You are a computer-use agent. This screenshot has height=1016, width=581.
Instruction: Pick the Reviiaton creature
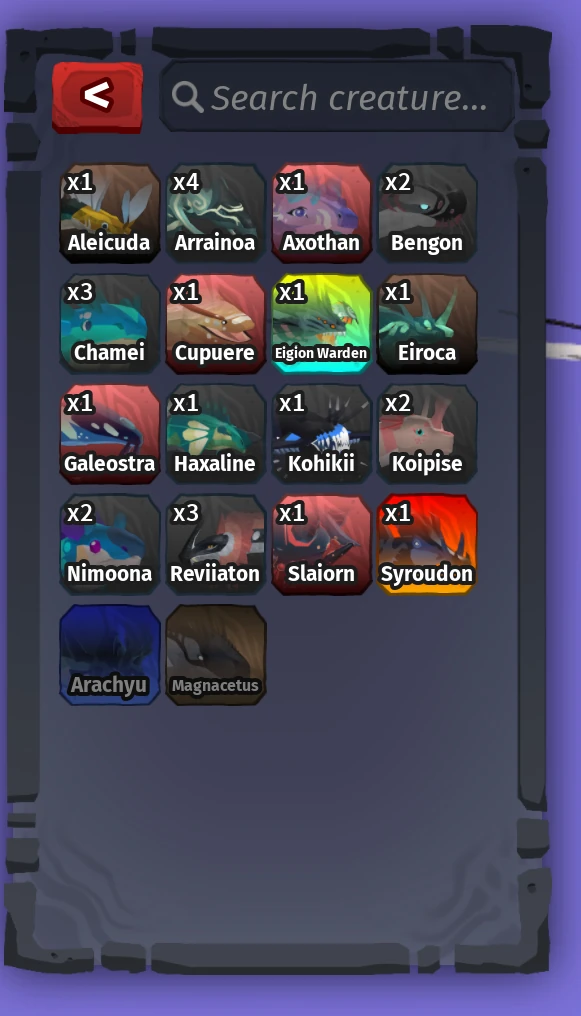pos(216,544)
